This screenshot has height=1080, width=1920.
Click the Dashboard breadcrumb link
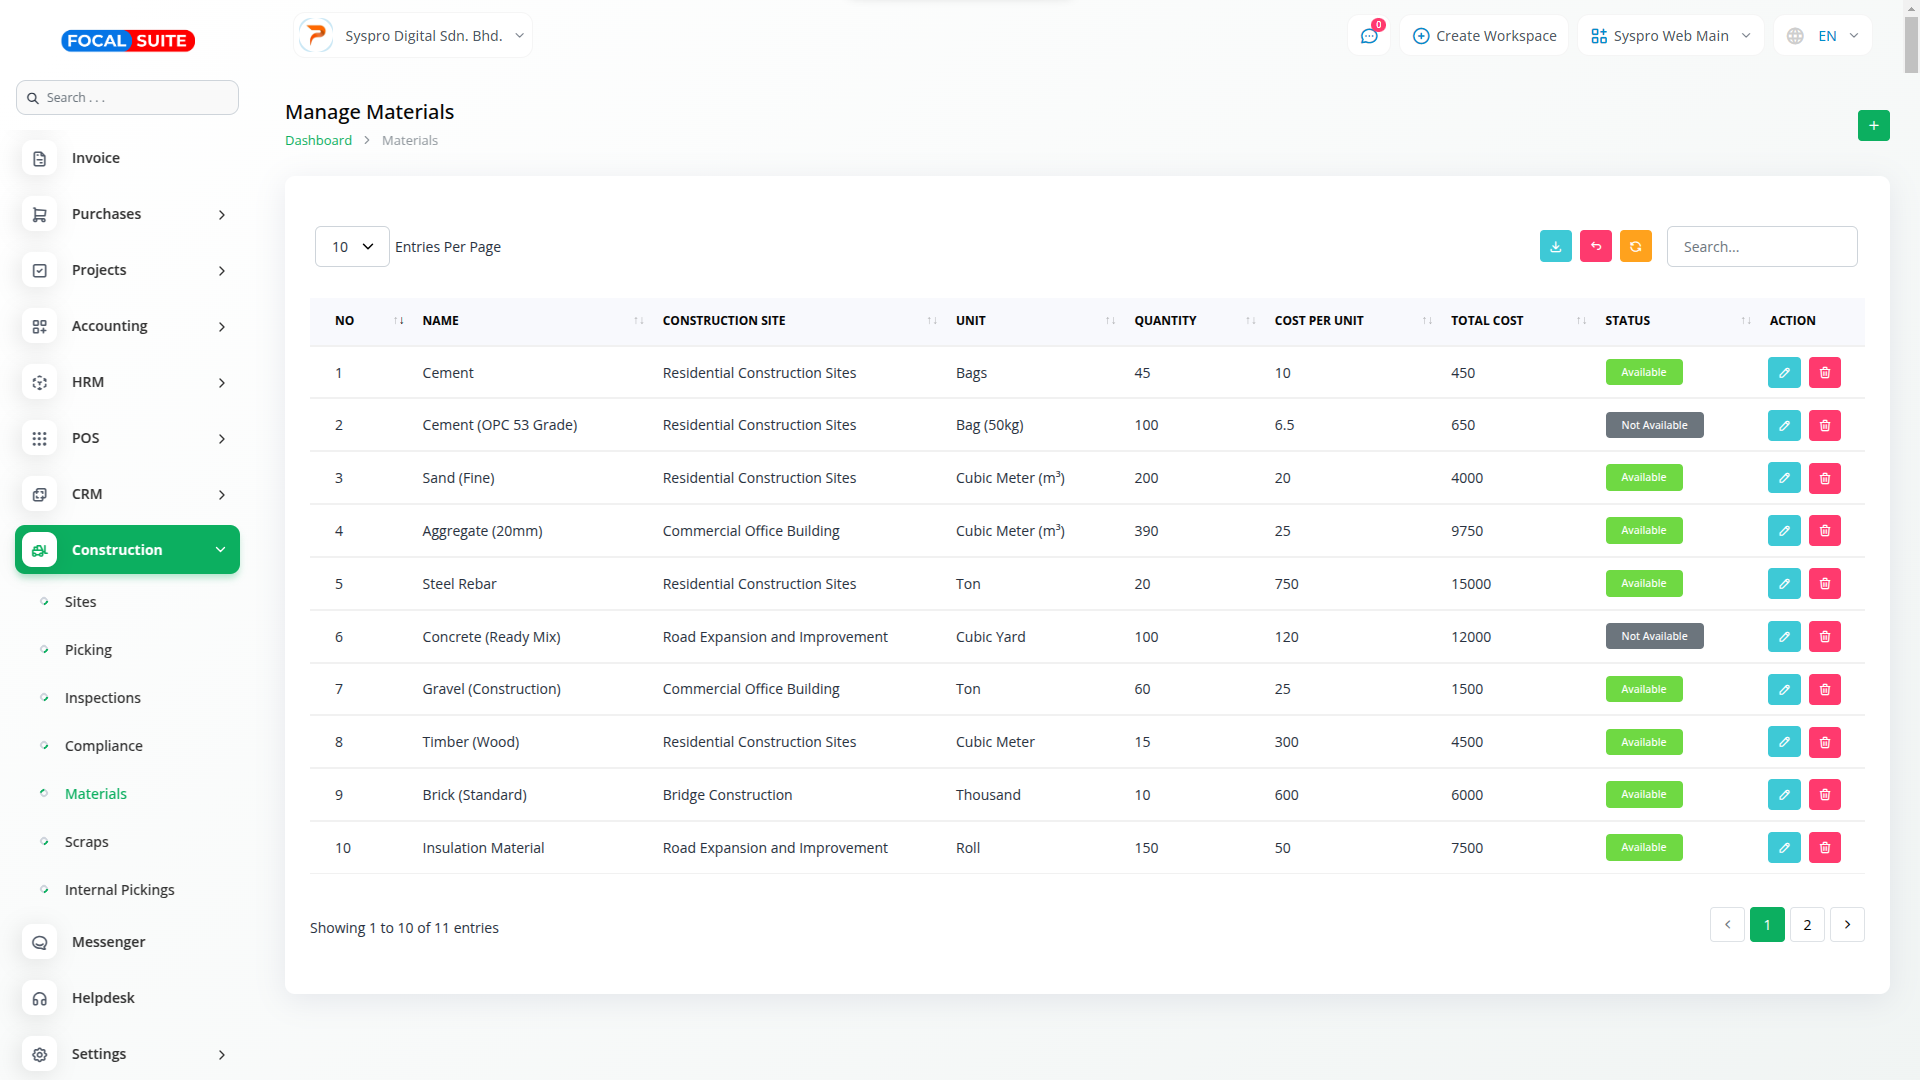[318, 141]
